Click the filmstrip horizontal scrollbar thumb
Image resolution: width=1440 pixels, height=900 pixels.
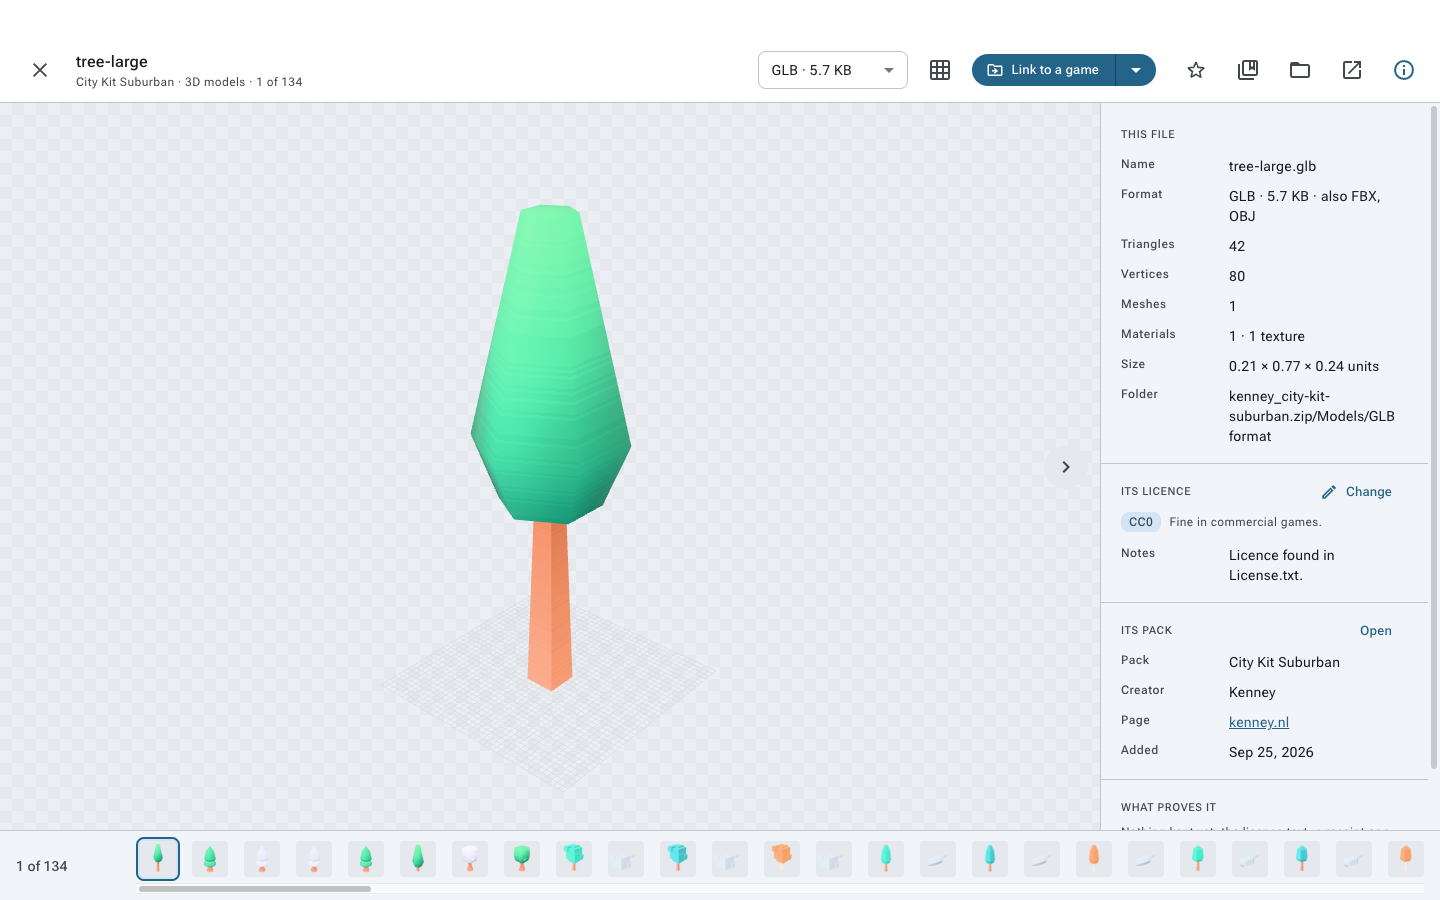click(x=255, y=888)
